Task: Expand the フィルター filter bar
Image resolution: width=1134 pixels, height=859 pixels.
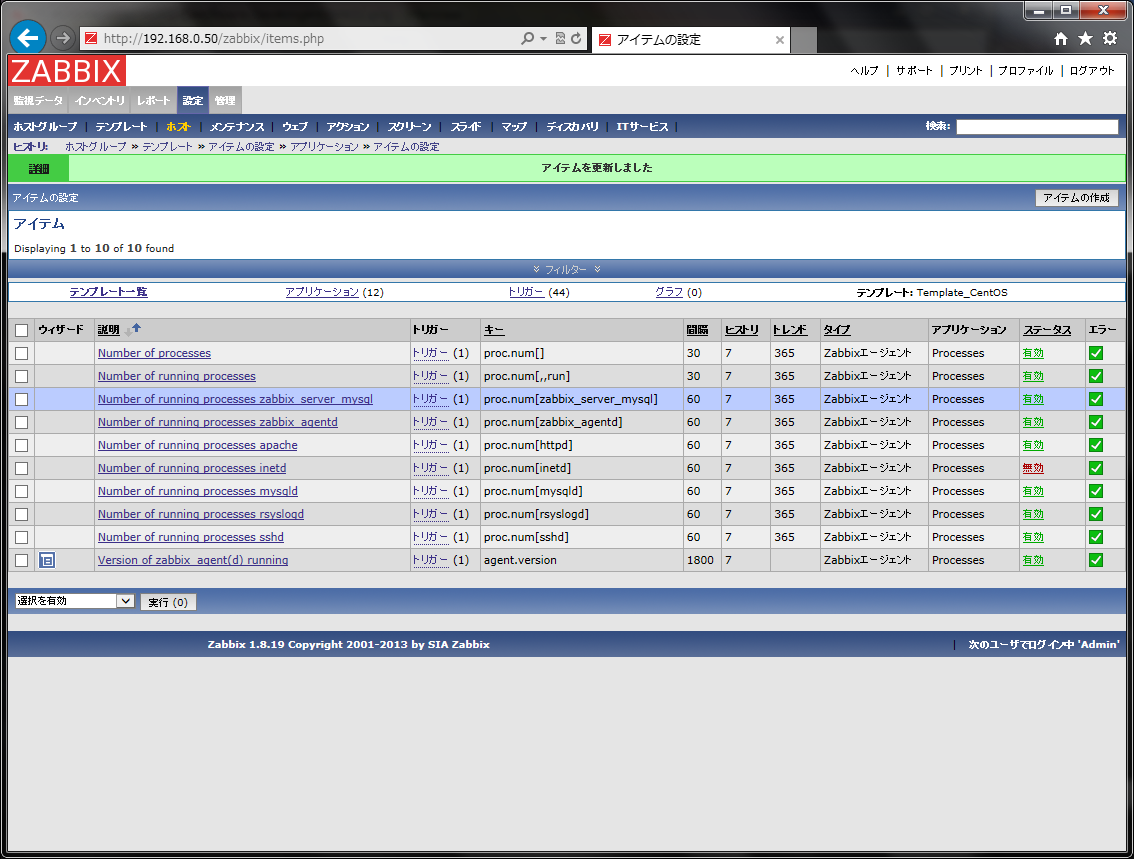Action: pyautogui.click(x=566, y=269)
